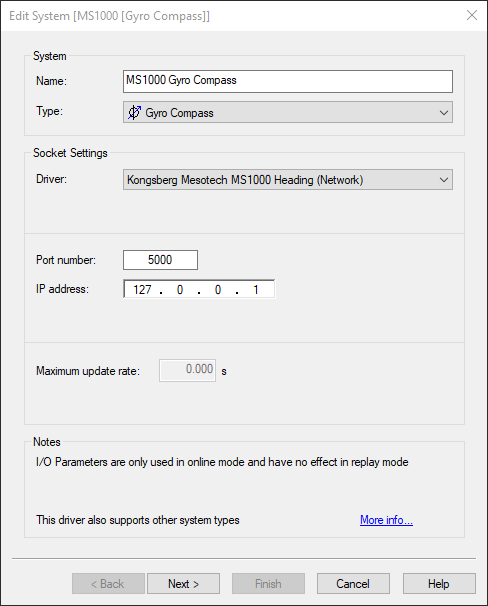Click the greyed-out Finish button

[268, 584]
